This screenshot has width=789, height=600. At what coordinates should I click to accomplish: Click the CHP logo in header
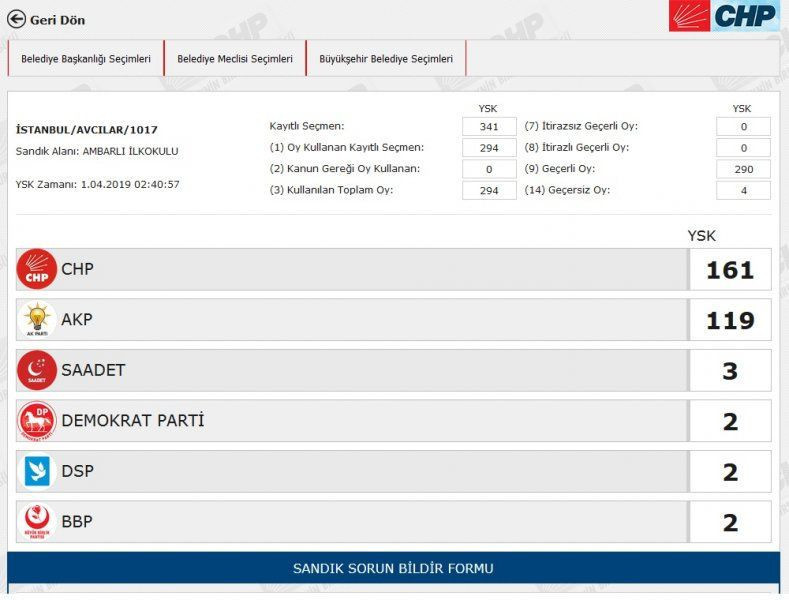point(723,16)
